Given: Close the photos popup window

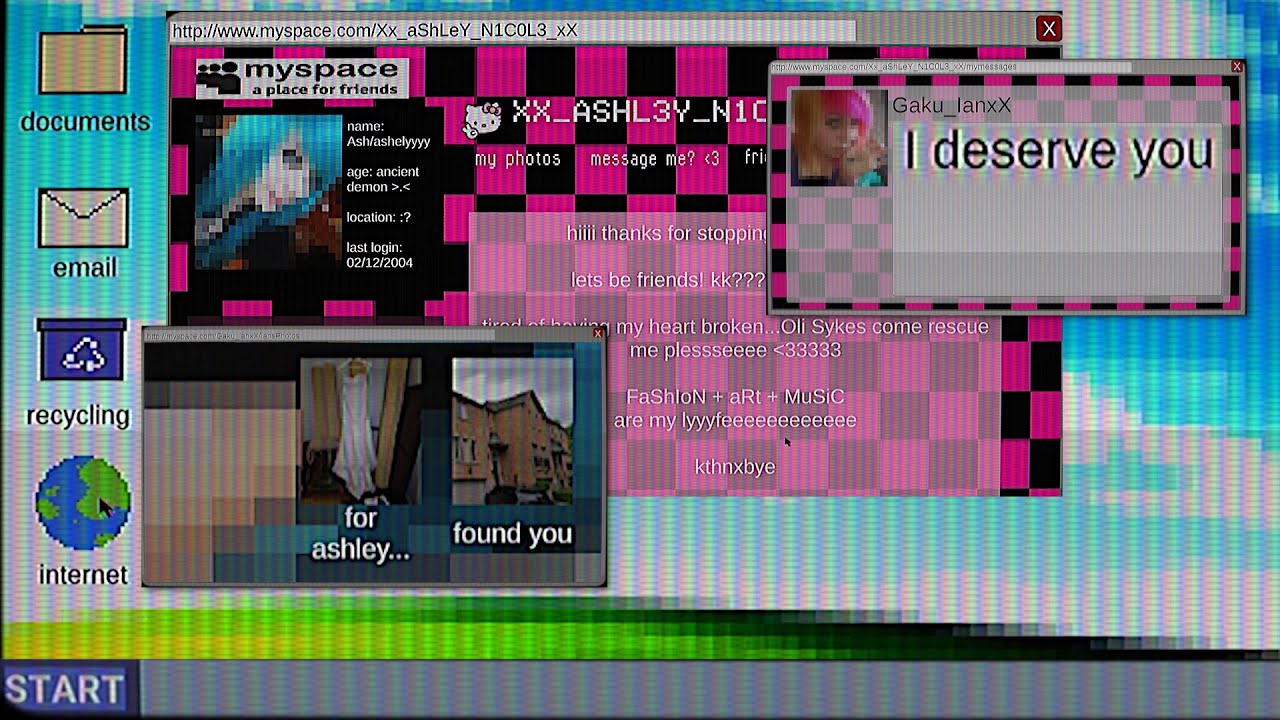Looking at the screenshot, I should tap(598, 334).
